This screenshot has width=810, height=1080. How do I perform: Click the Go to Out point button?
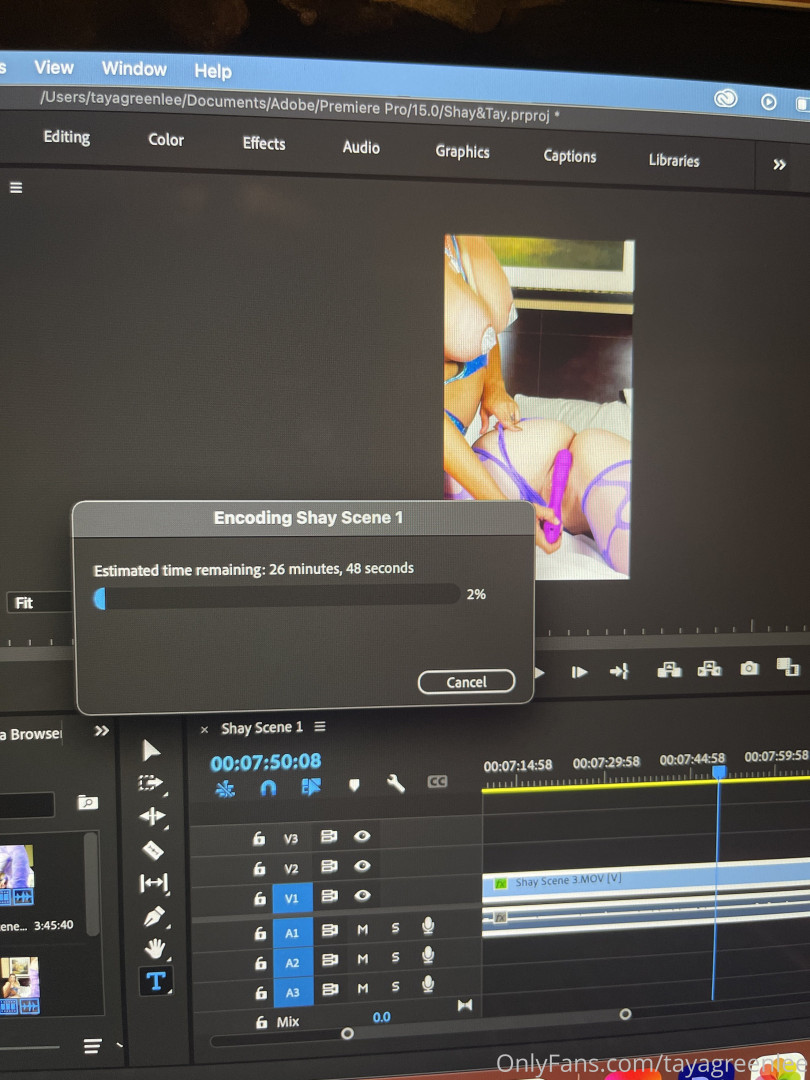coord(619,672)
